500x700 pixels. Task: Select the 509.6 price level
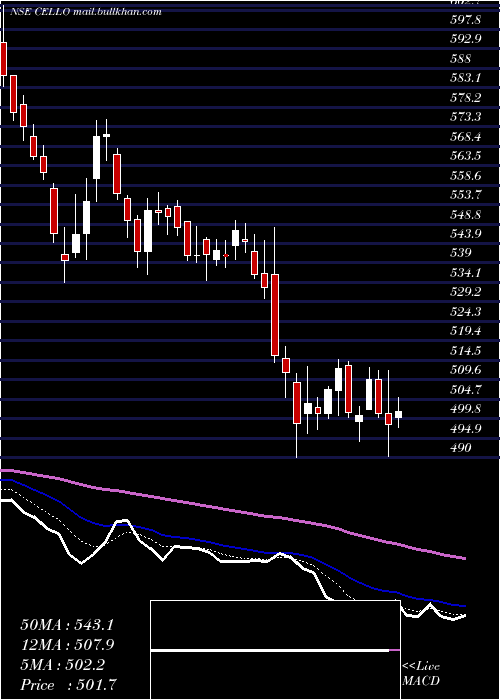[x=465, y=370]
